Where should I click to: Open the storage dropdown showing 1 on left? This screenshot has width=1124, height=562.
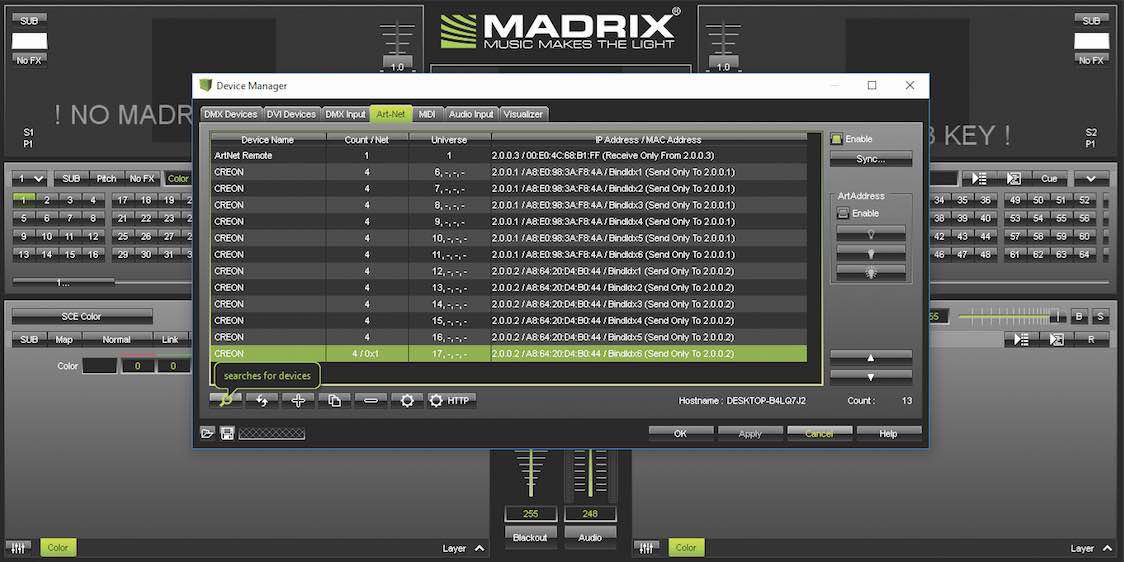click(31, 178)
